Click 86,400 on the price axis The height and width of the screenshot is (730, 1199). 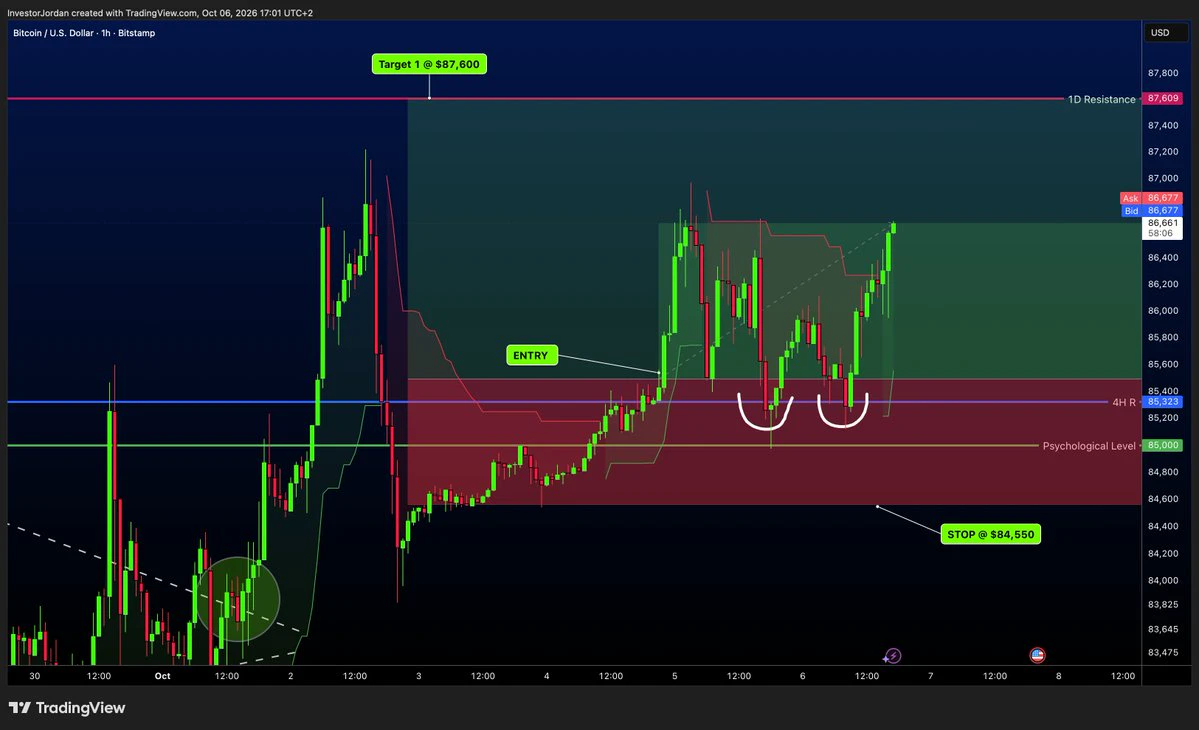(1162, 258)
